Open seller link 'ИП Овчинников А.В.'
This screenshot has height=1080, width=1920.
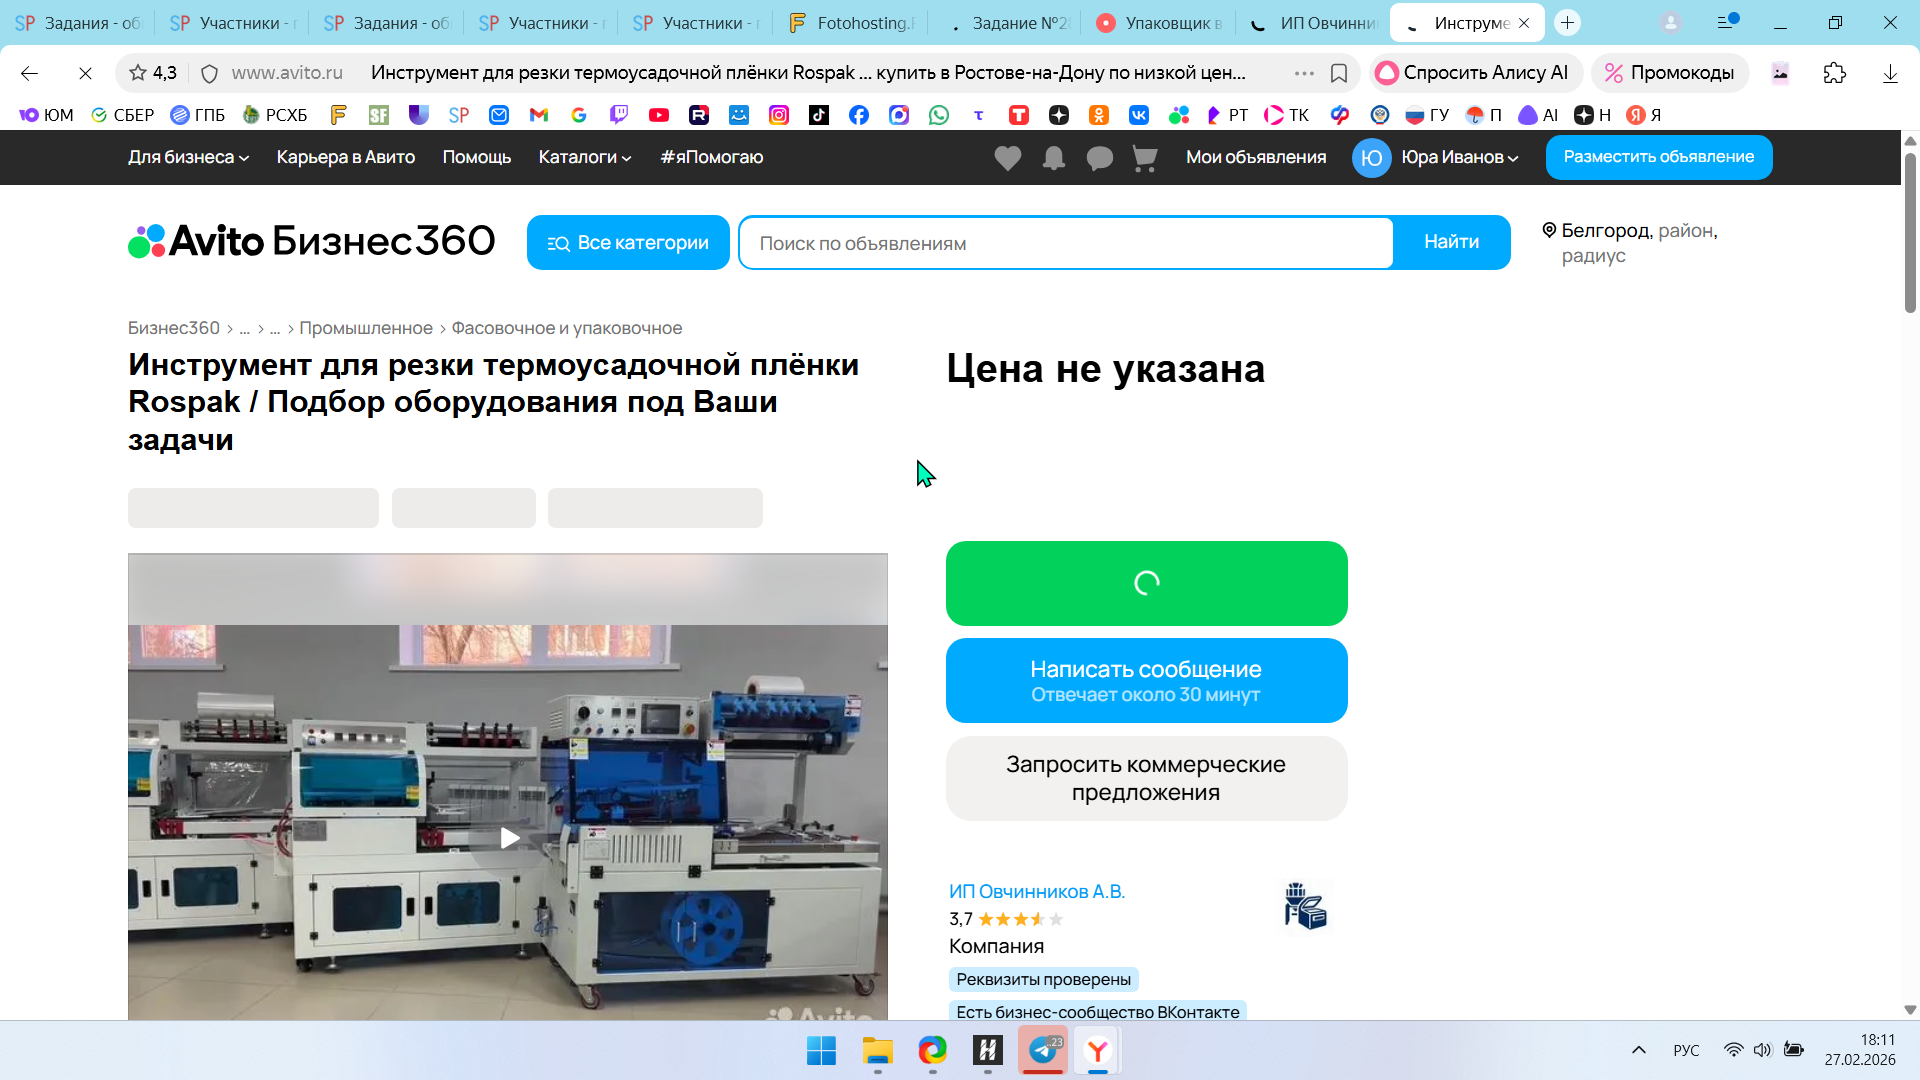click(1036, 891)
